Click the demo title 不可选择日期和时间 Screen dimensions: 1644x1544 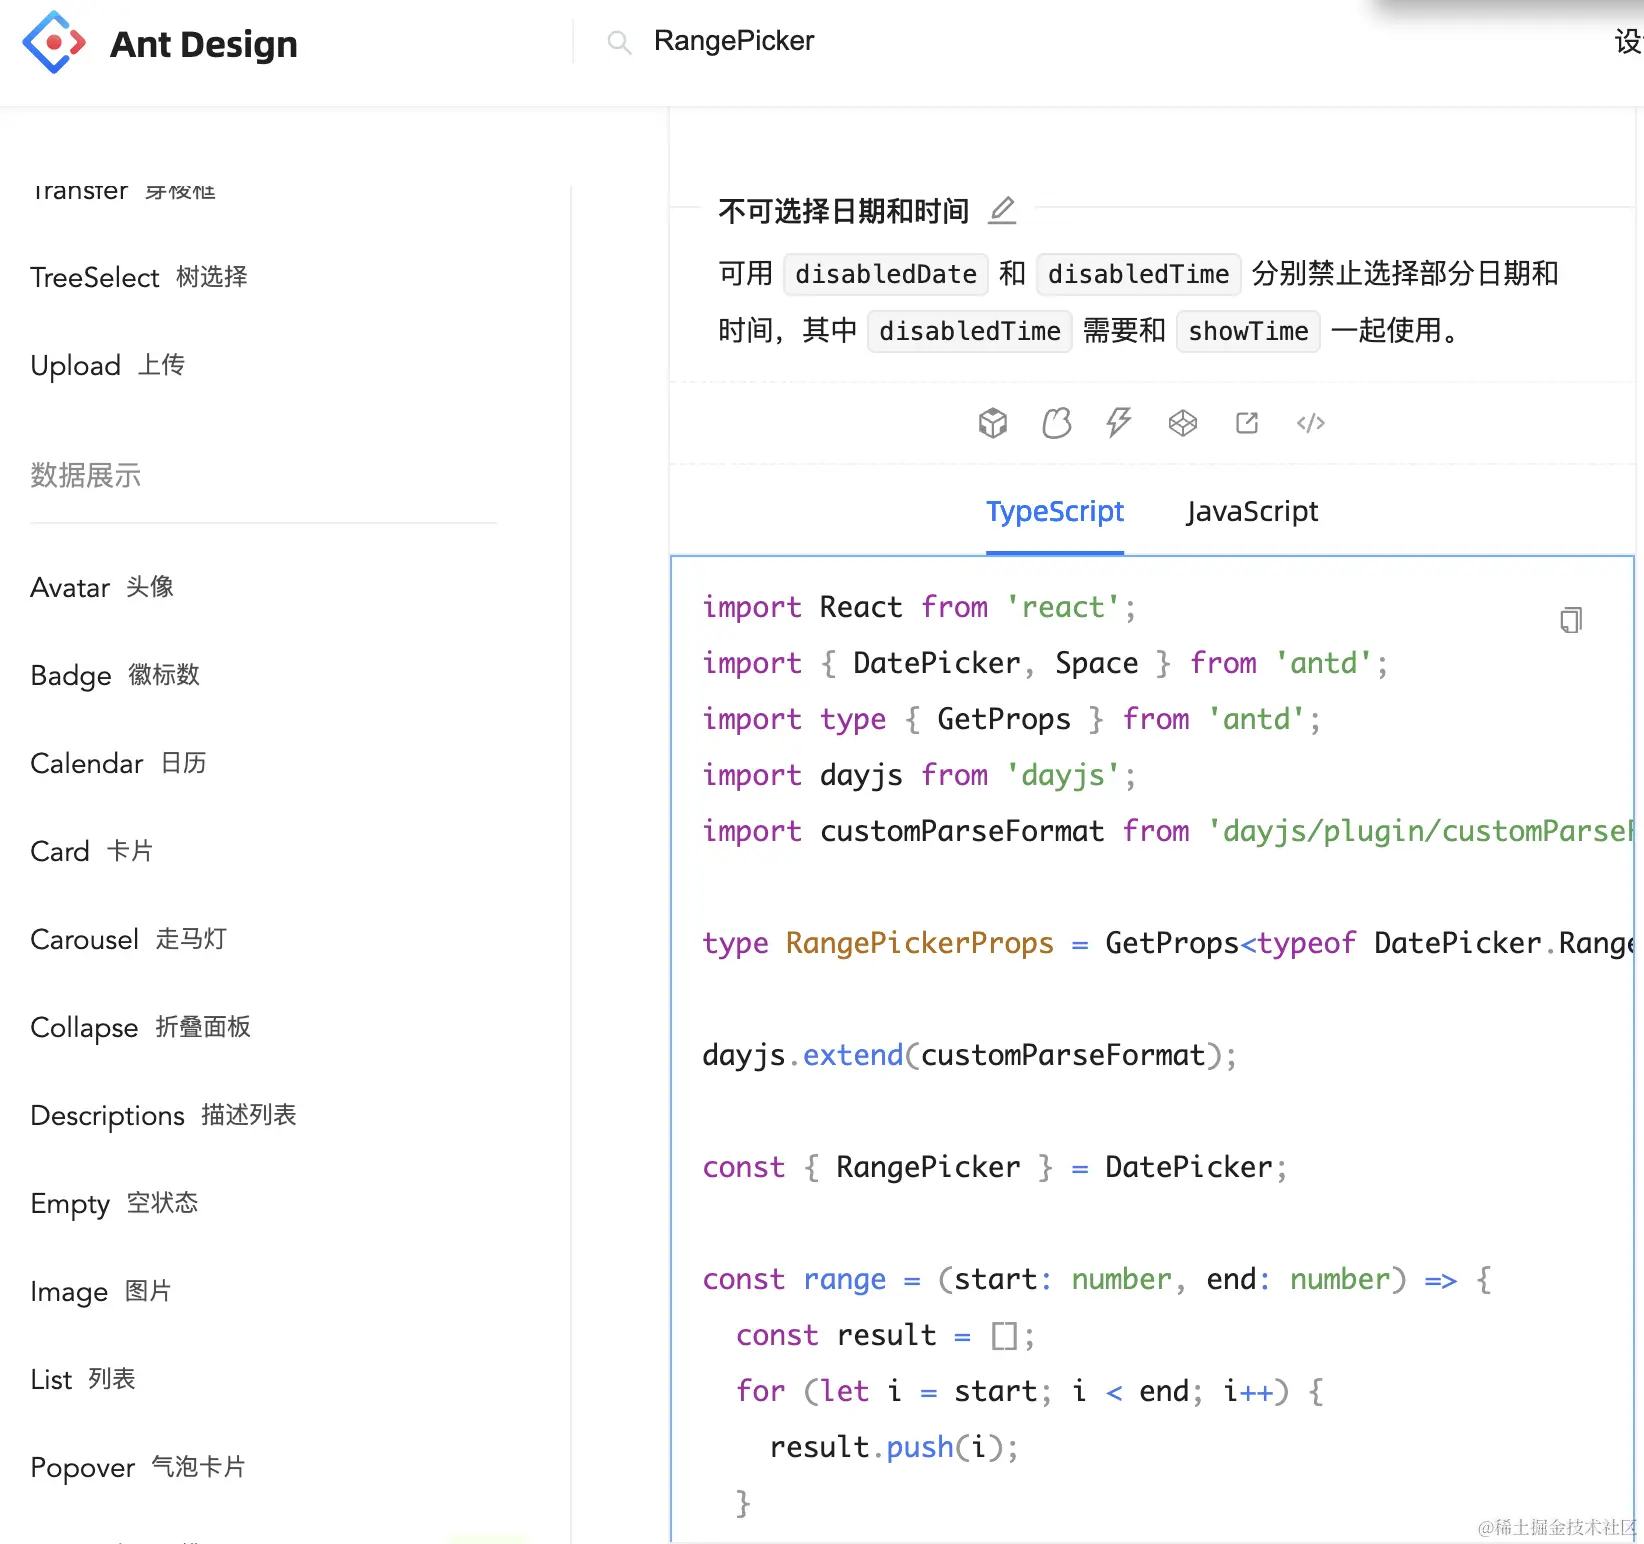pyautogui.click(x=843, y=211)
